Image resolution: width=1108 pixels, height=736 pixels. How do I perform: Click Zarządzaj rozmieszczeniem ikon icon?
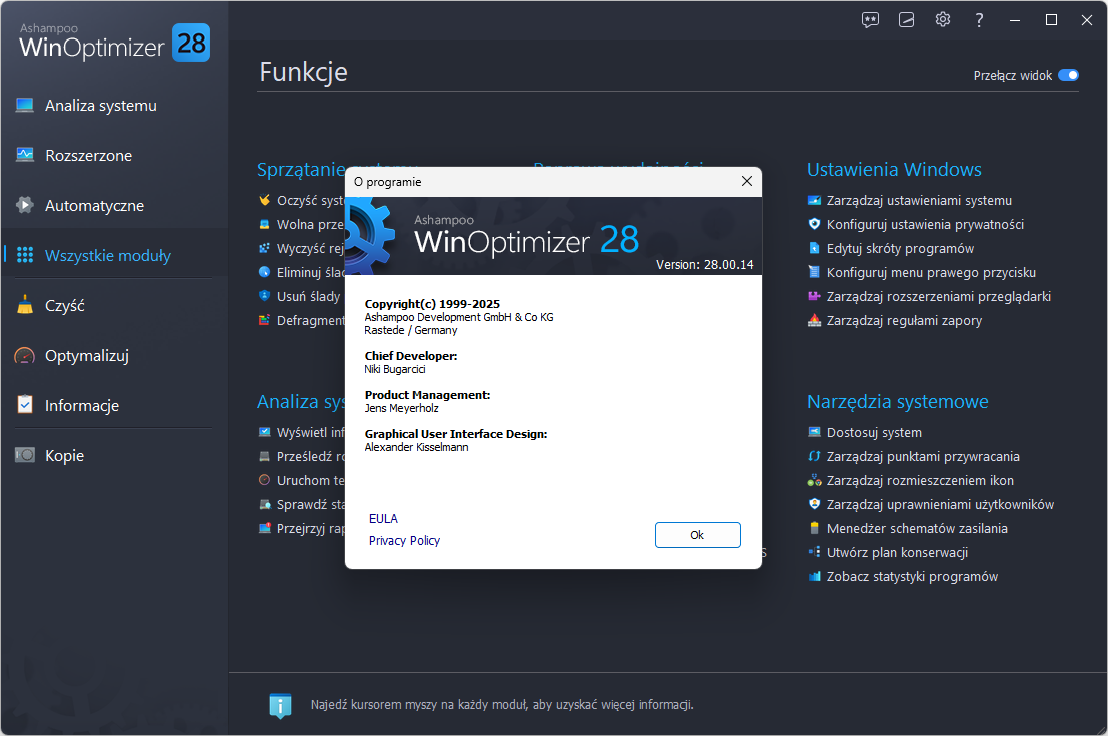pyautogui.click(x=814, y=480)
